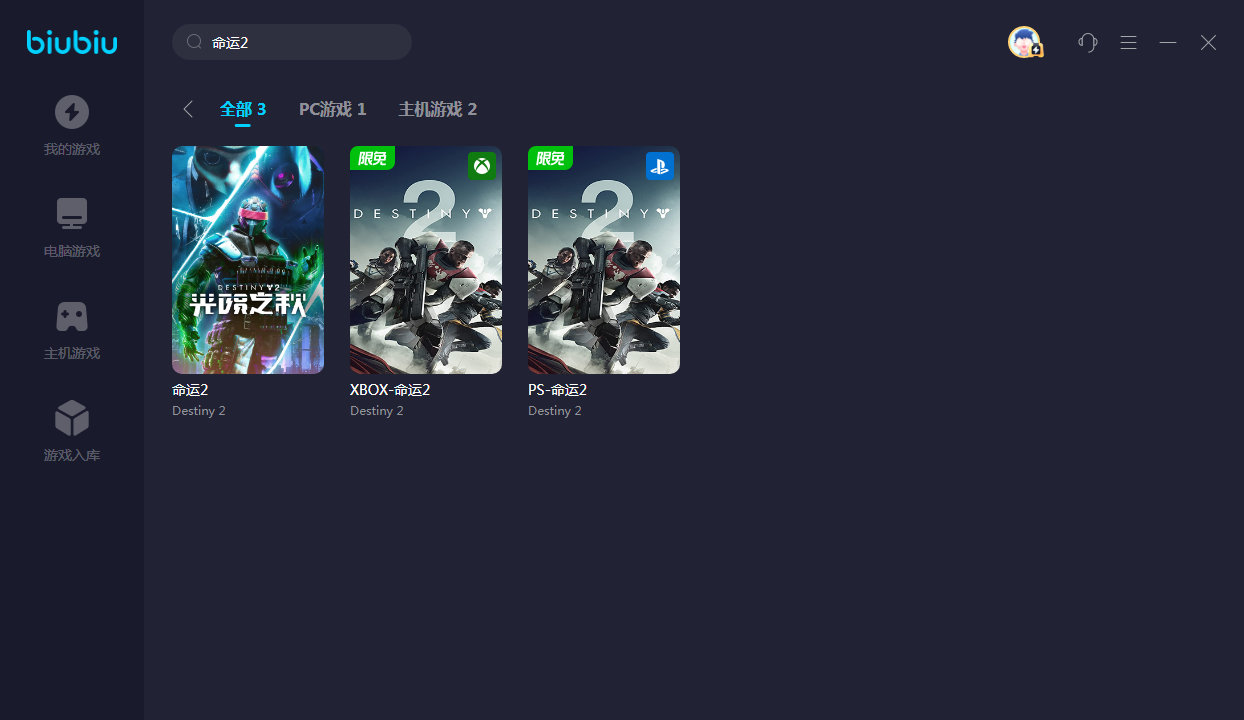The width and height of the screenshot is (1244, 720).
Task: Switch to the 全部 3 tab
Action: (x=243, y=109)
